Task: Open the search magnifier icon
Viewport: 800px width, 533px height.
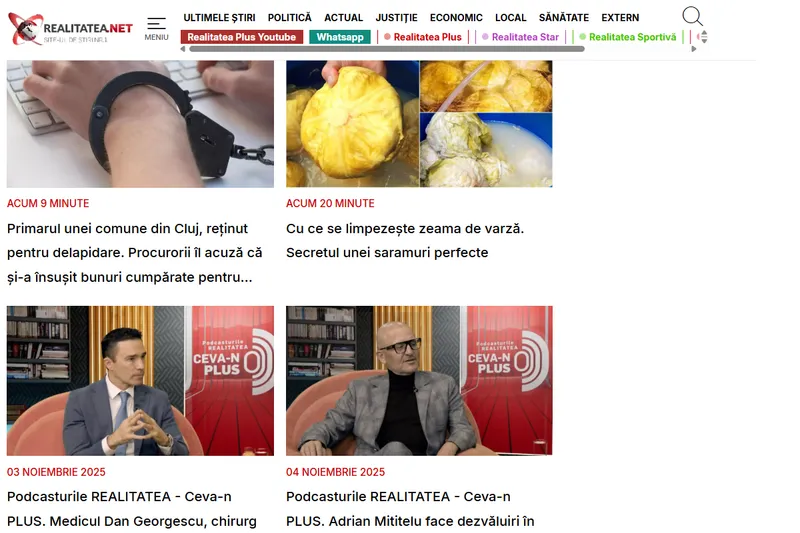Action: tap(692, 16)
